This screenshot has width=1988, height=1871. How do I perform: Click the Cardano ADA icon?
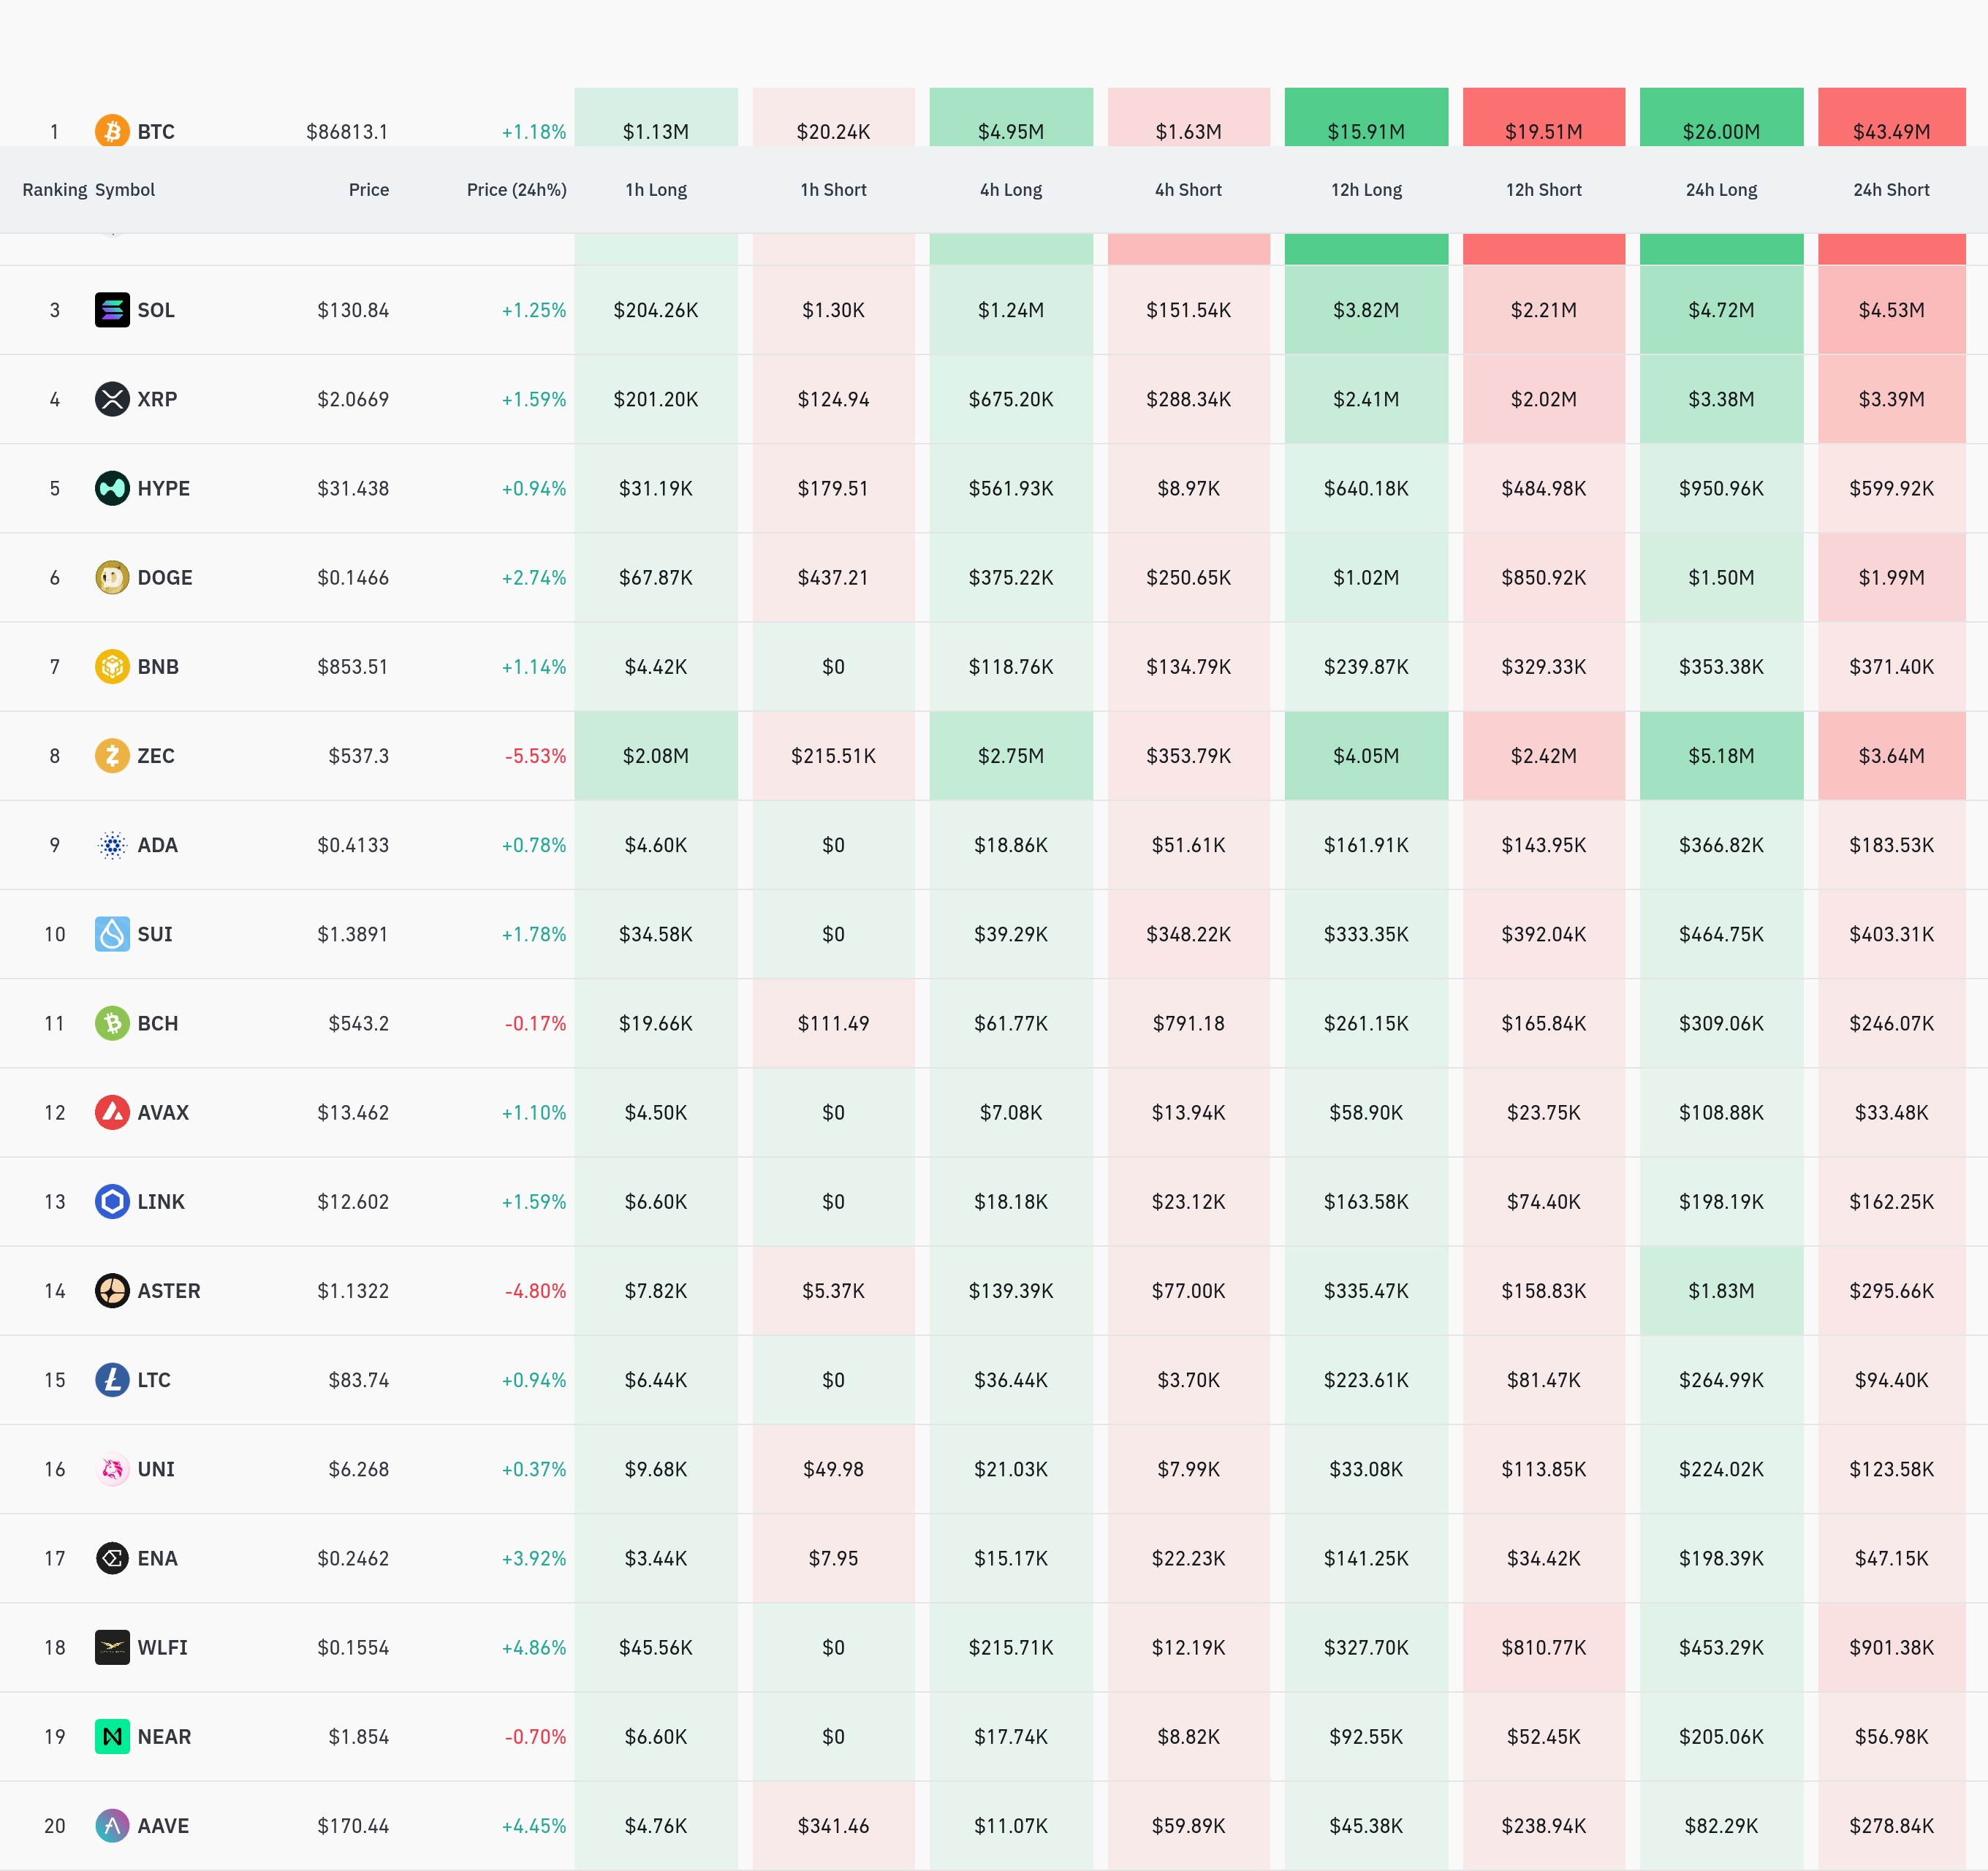click(112, 845)
